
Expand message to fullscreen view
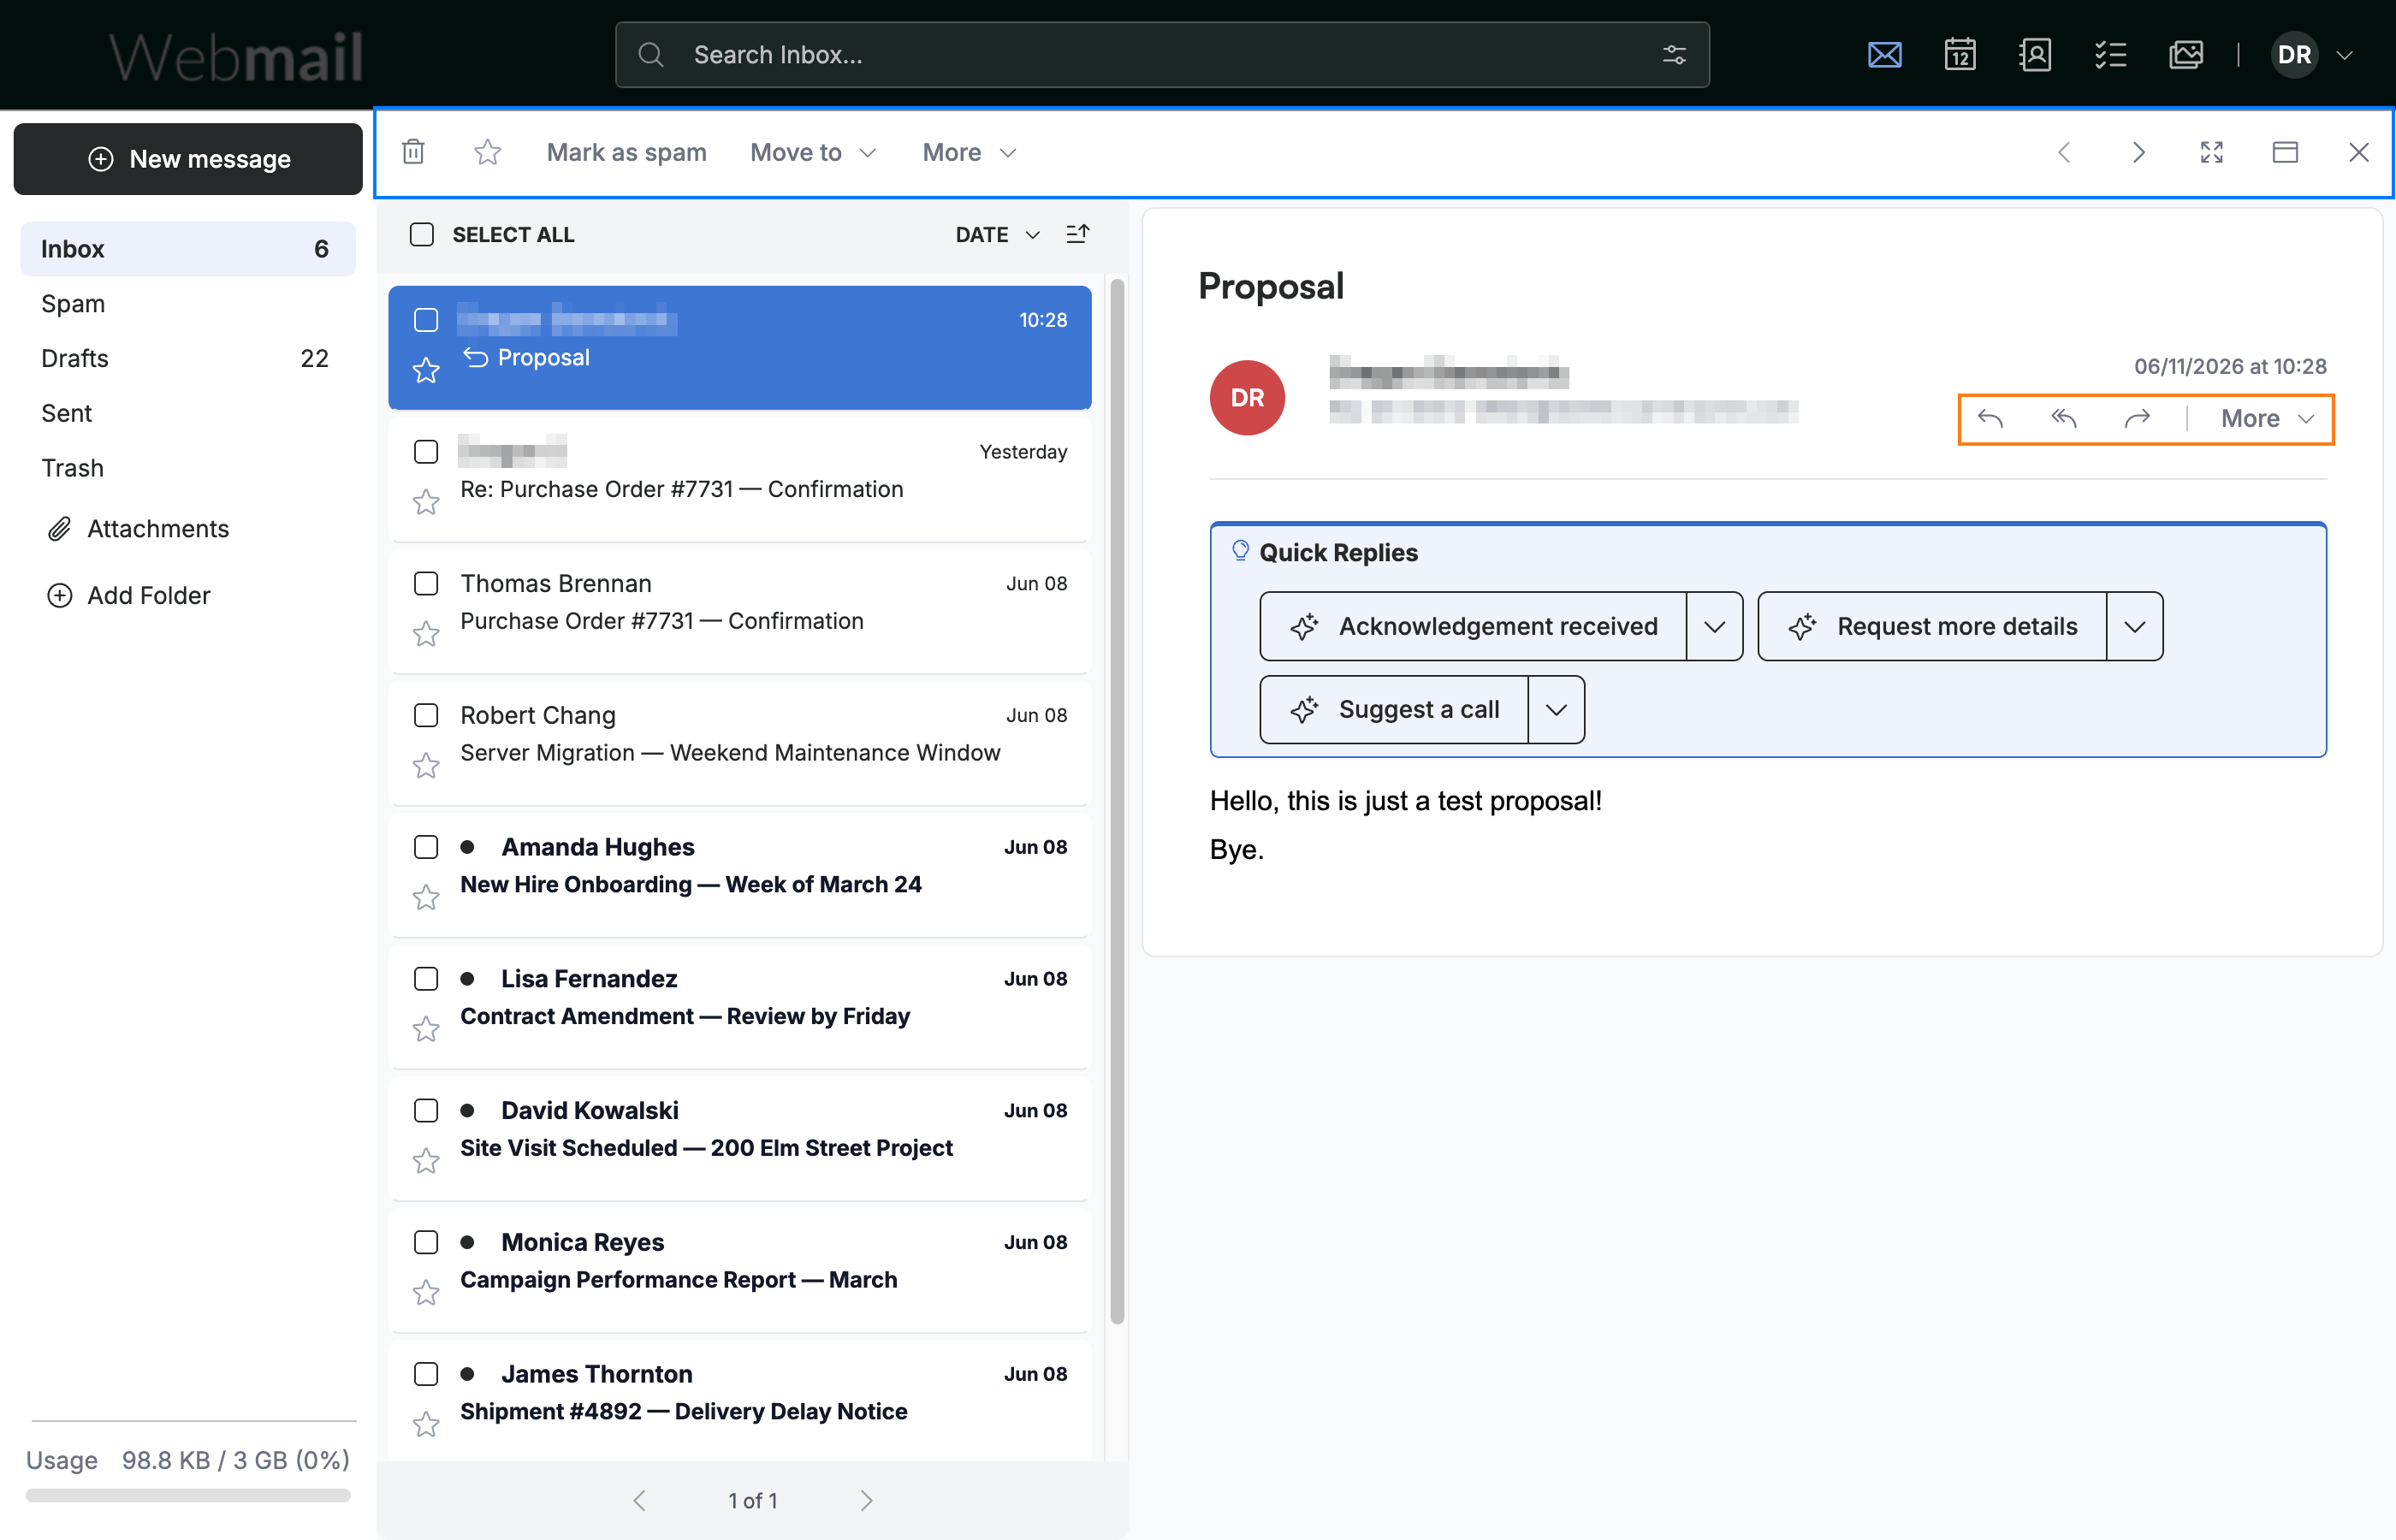pos(2211,152)
